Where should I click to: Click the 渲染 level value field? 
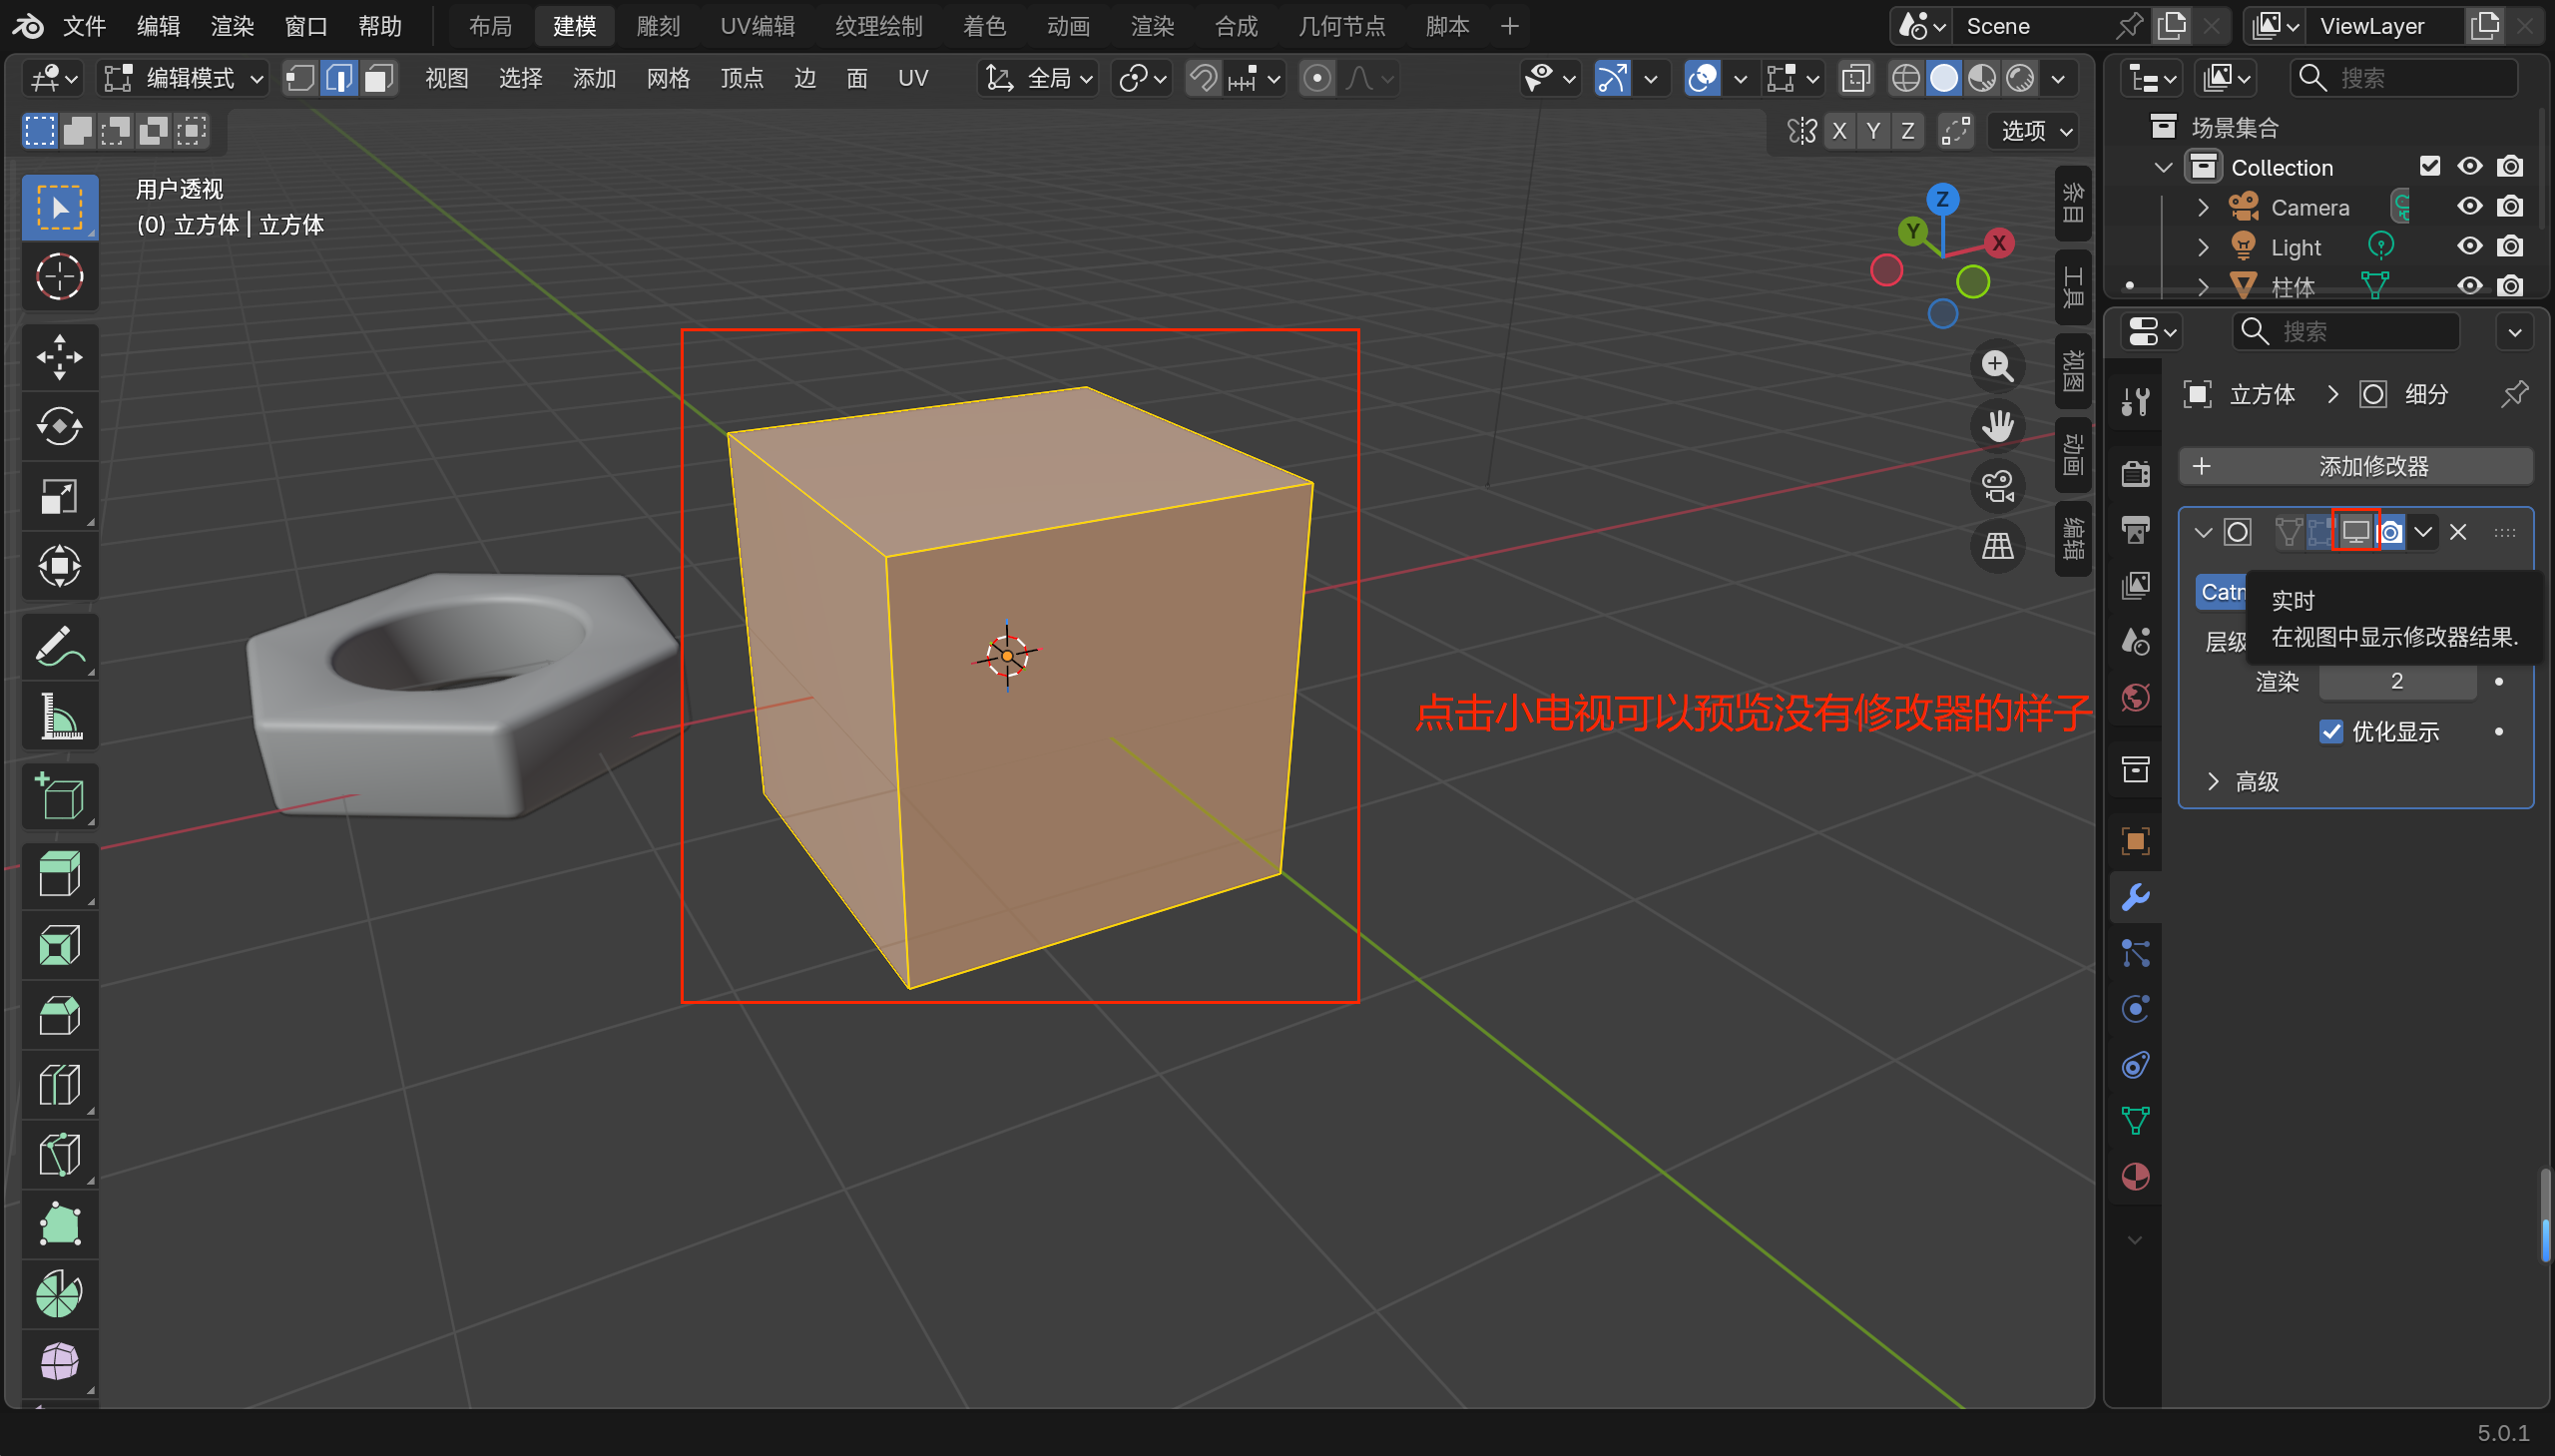[x=2396, y=682]
